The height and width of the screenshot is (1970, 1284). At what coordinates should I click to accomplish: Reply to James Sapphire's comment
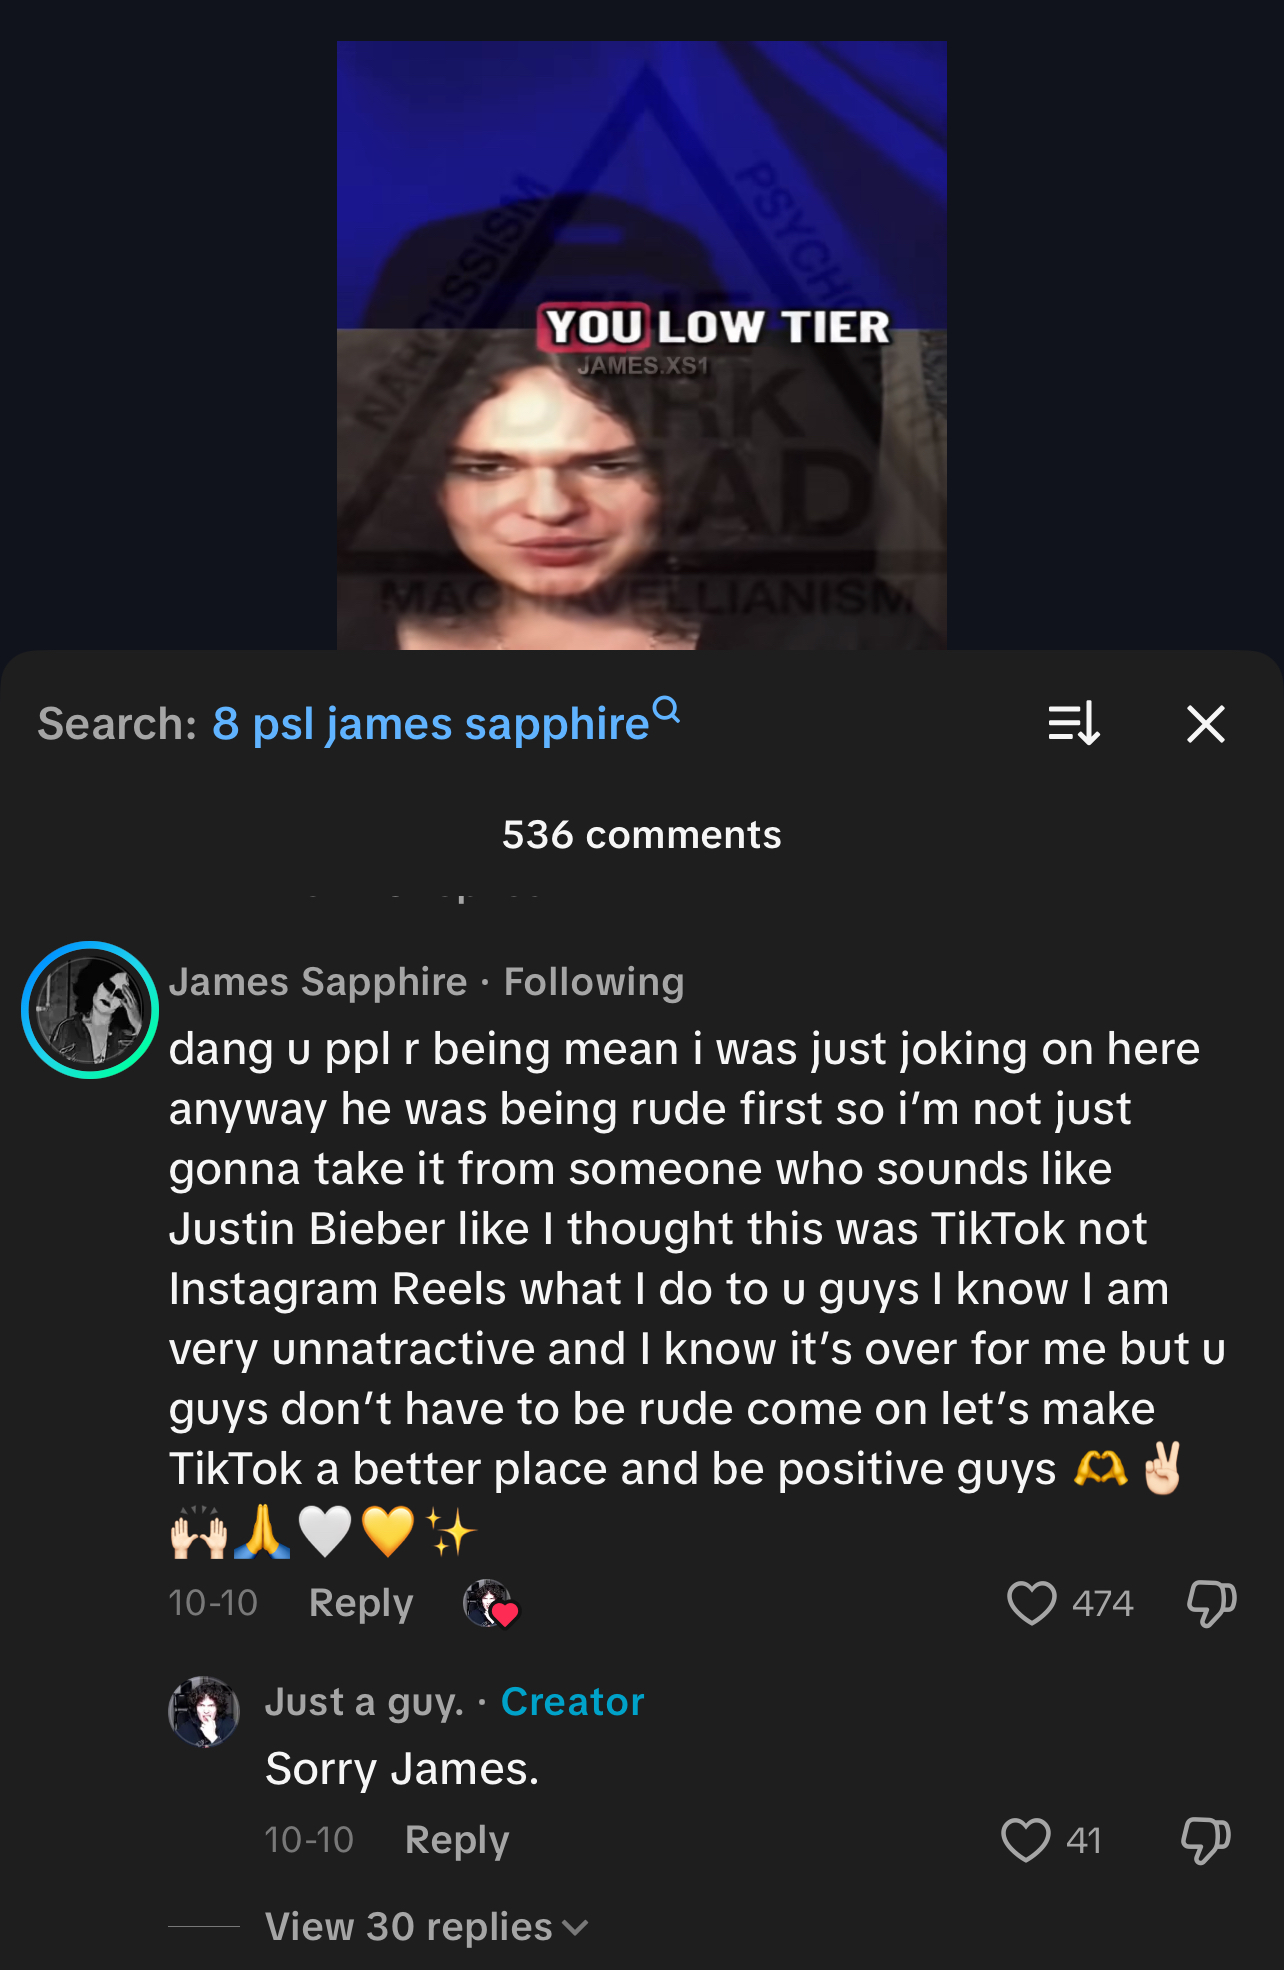click(x=361, y=1603)
